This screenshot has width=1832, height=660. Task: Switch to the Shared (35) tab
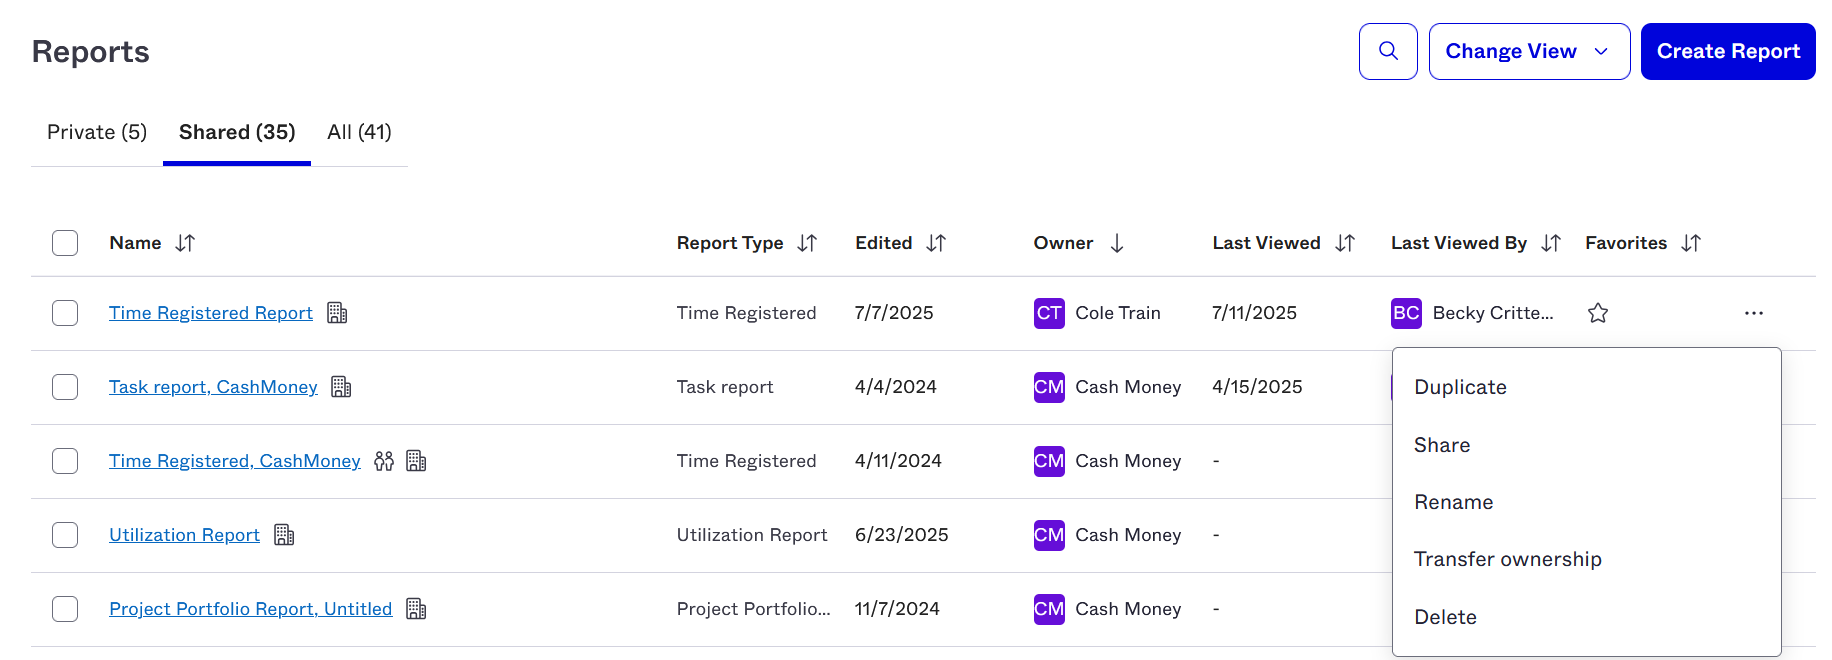(237, 132)
